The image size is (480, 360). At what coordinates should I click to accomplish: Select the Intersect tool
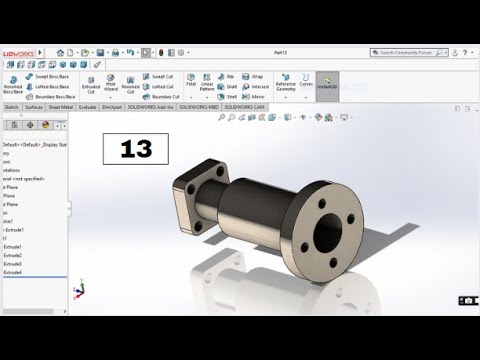coord(255,87)
